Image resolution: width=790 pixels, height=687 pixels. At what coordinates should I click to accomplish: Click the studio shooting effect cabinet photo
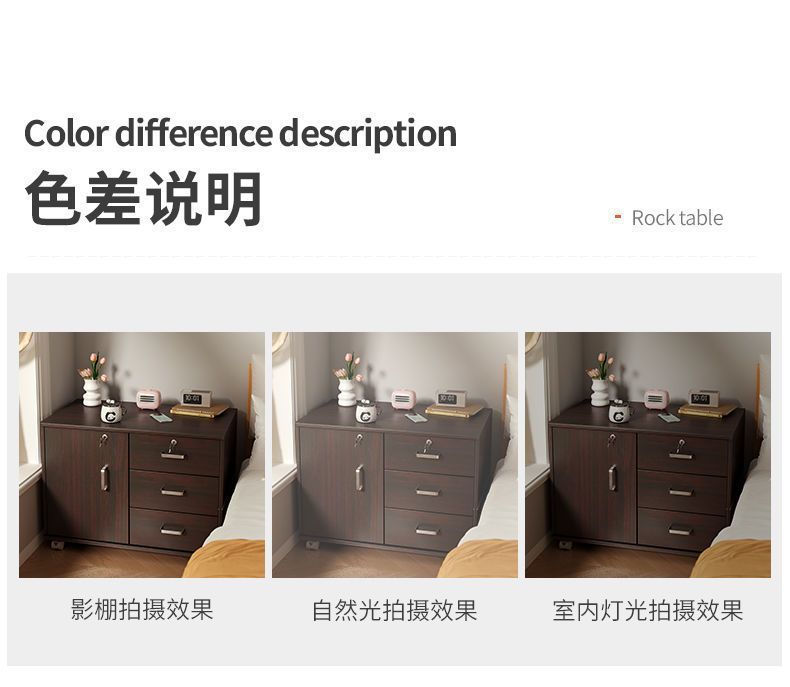(142, 454)
